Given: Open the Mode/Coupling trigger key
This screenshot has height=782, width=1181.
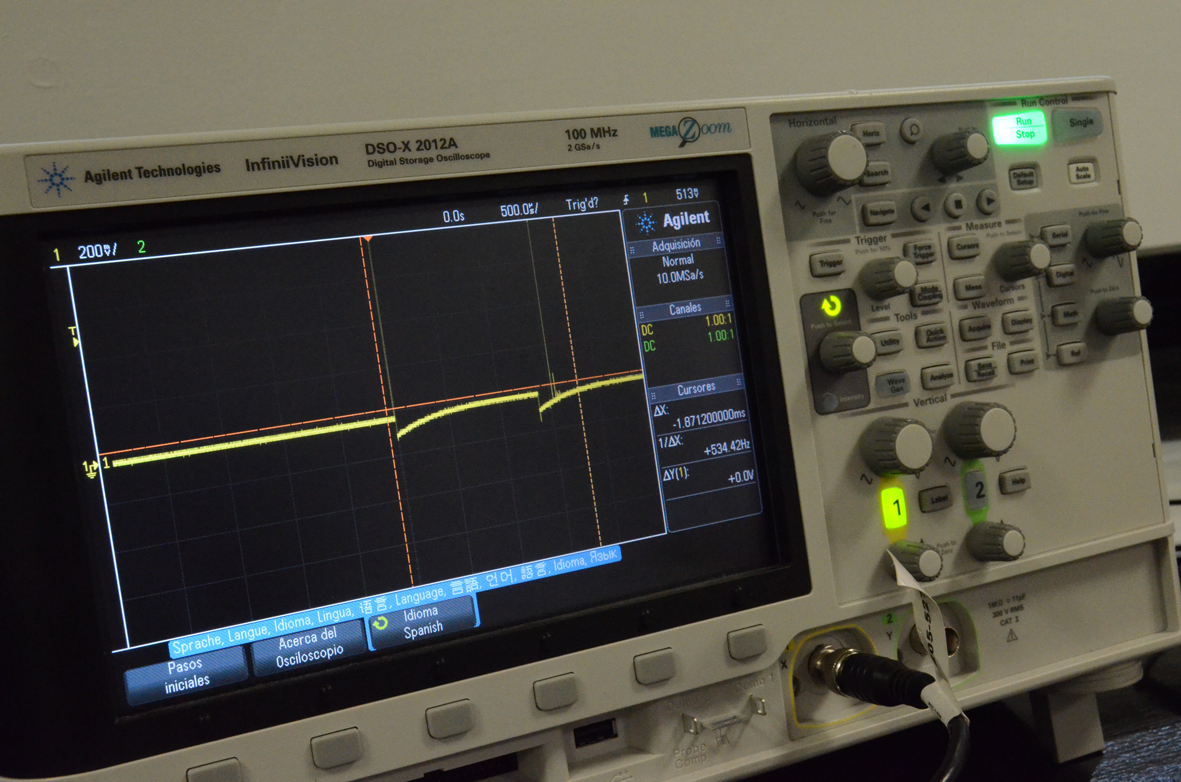Looking at the screenshot, I should [x=929, y=293].
